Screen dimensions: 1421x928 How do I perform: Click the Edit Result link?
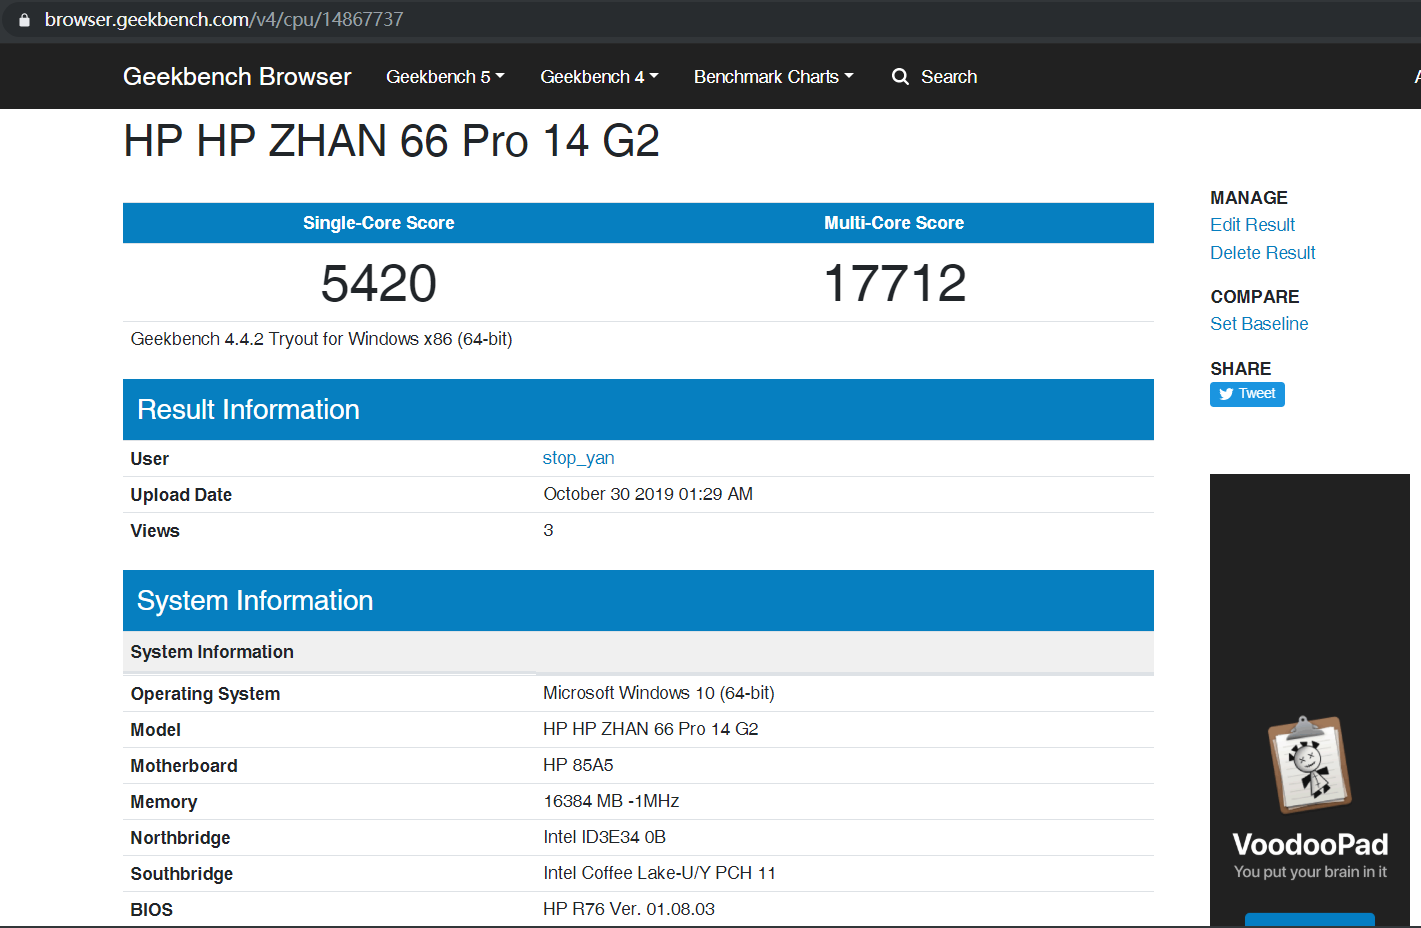tap(1252, 225)
